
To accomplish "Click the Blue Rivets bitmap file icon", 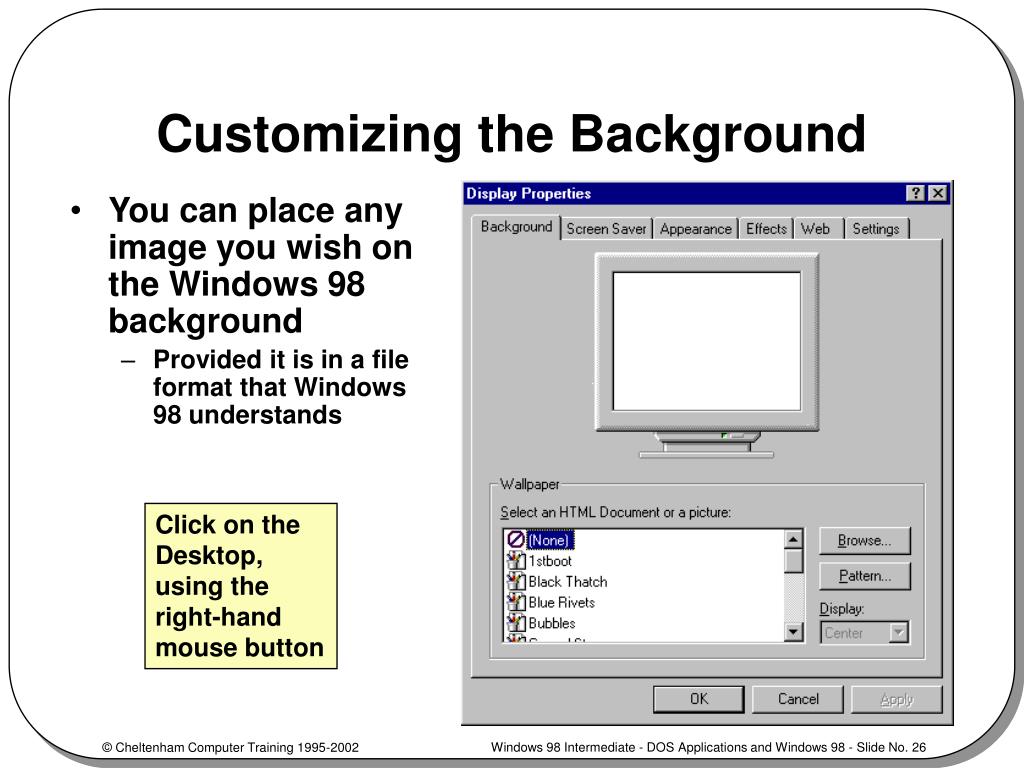I will click(x=516, y=602).
